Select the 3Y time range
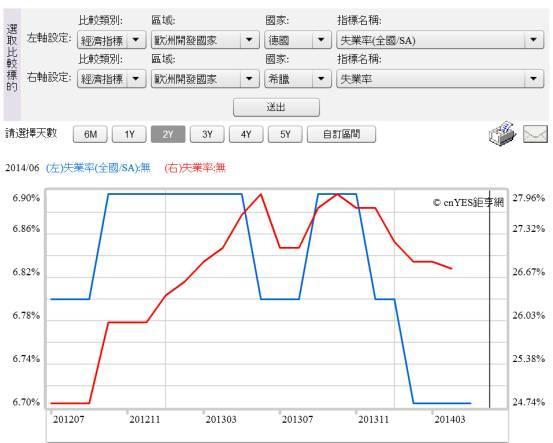Viewport: 553px width, 443px height. click(x=207, y=134)
